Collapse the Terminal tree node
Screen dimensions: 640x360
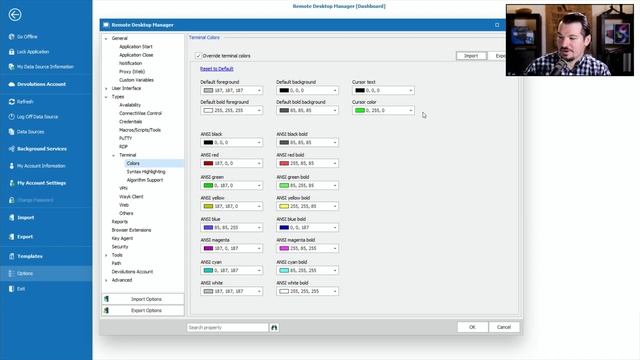113,156
